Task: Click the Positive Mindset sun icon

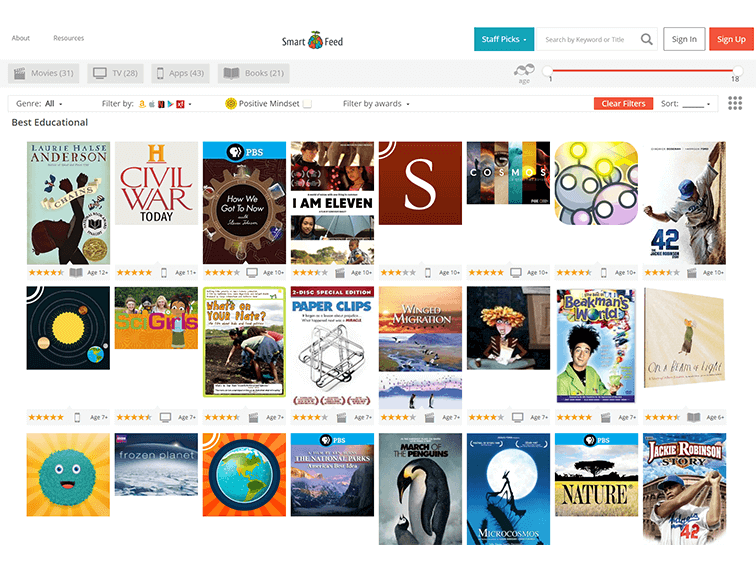Action: click(231, 103)
